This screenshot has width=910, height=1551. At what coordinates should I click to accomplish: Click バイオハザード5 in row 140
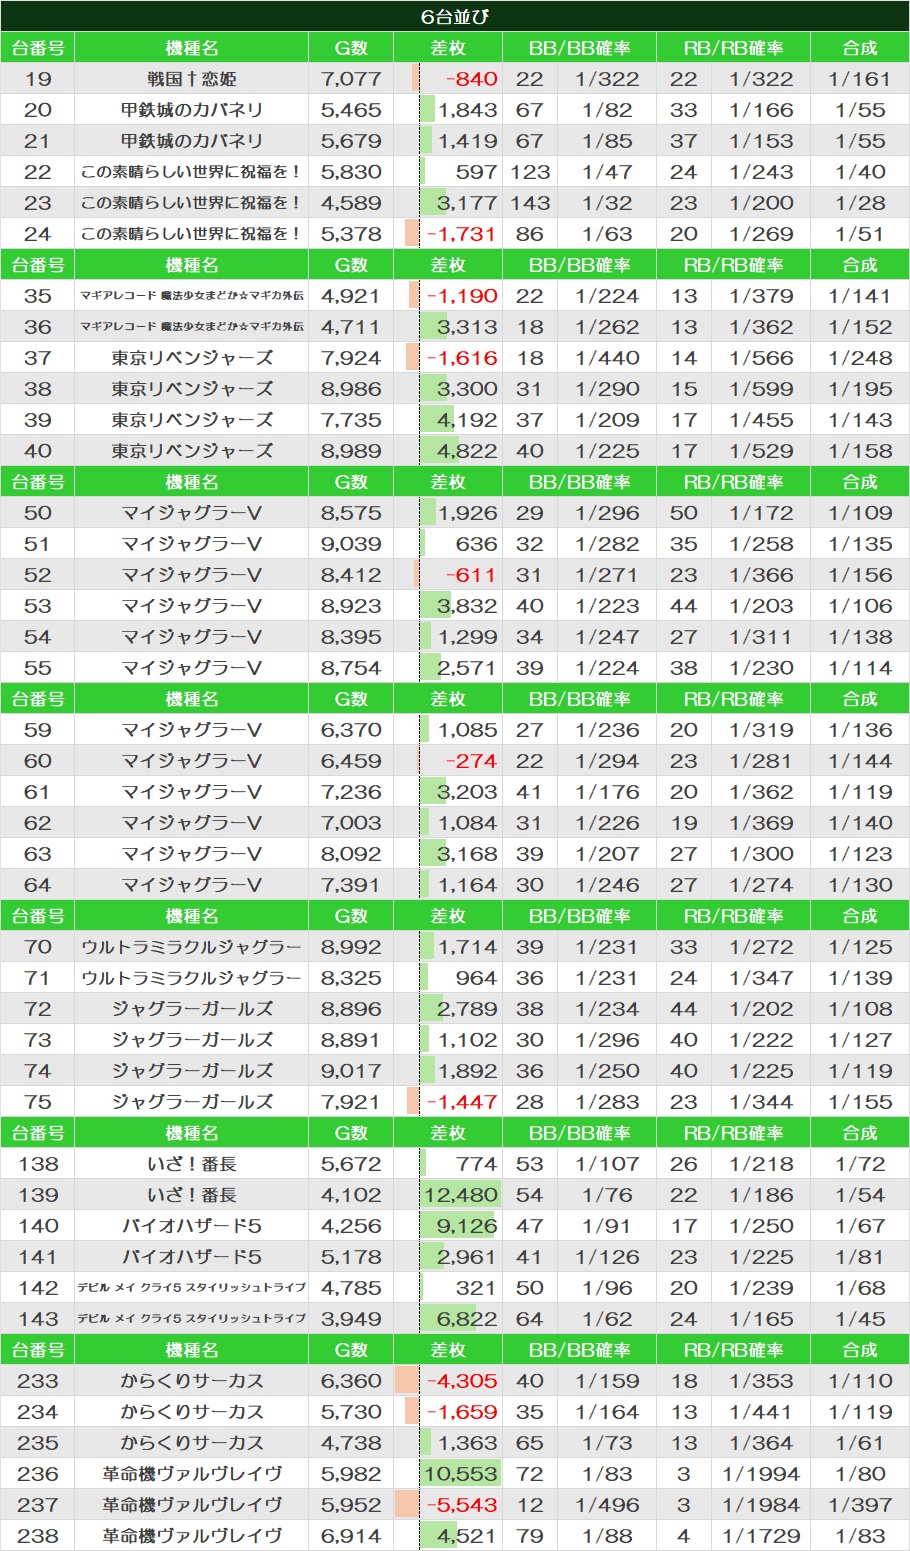[191, 1226]
